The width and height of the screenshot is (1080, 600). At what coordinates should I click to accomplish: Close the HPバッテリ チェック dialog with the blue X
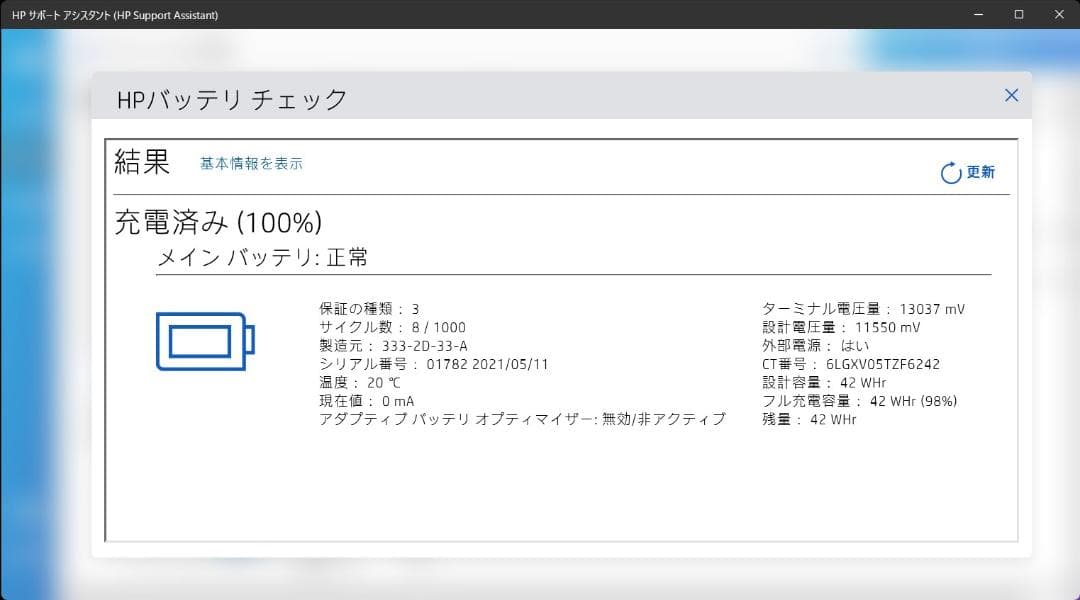(1011, 95)
